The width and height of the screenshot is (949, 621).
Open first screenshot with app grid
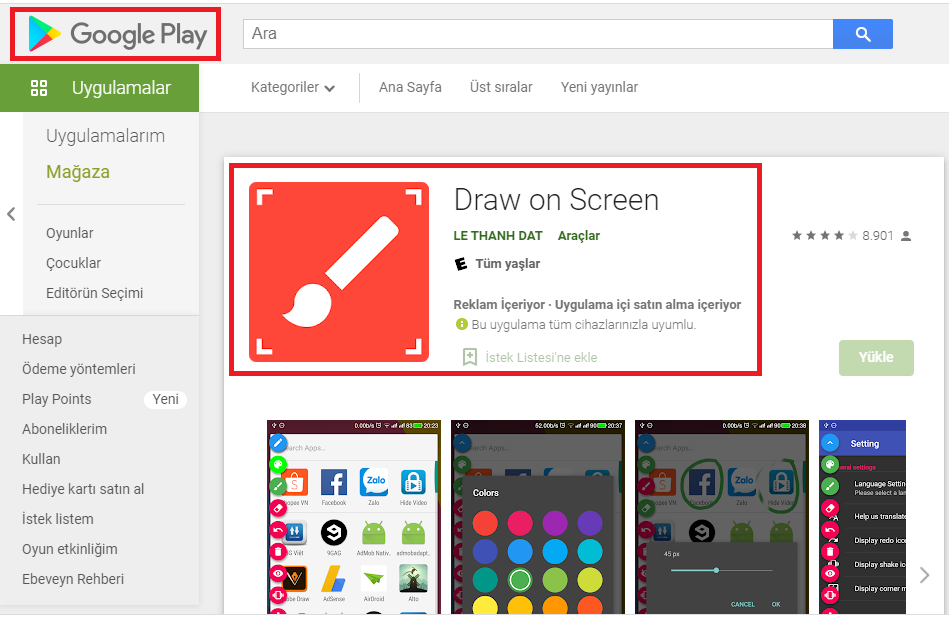point(354,518)
